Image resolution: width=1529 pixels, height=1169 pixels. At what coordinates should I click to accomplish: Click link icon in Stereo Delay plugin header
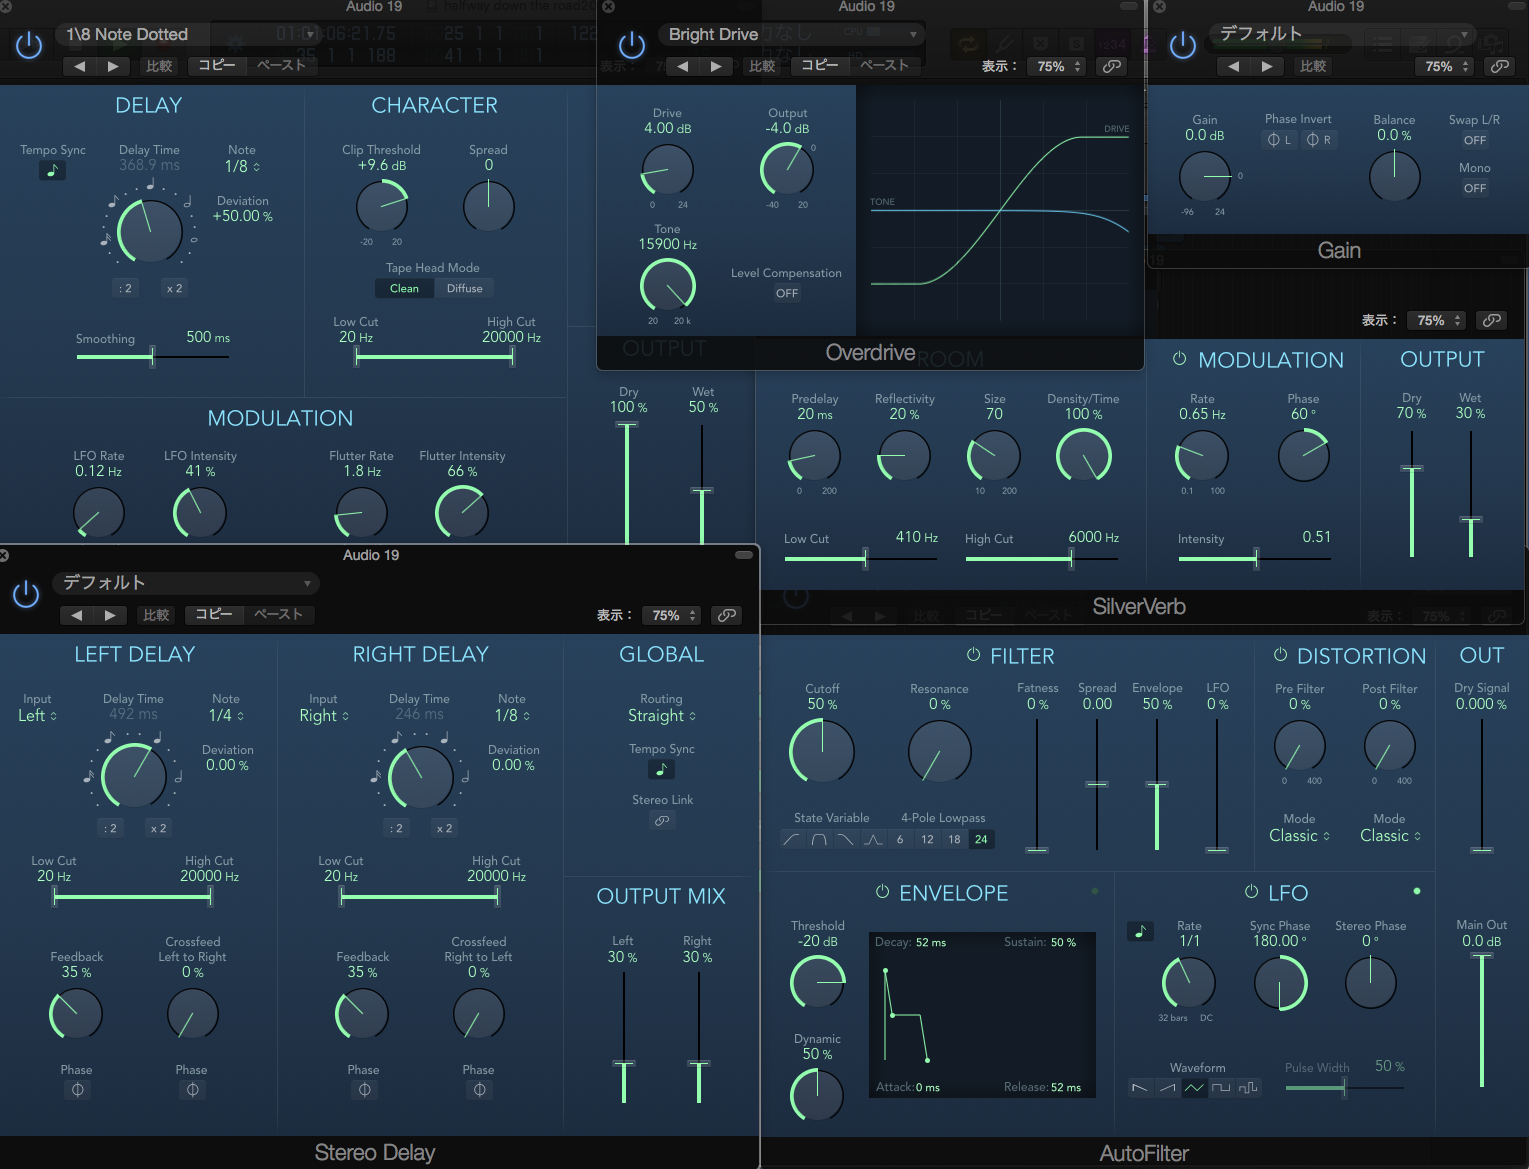click(x=727, y=615)
